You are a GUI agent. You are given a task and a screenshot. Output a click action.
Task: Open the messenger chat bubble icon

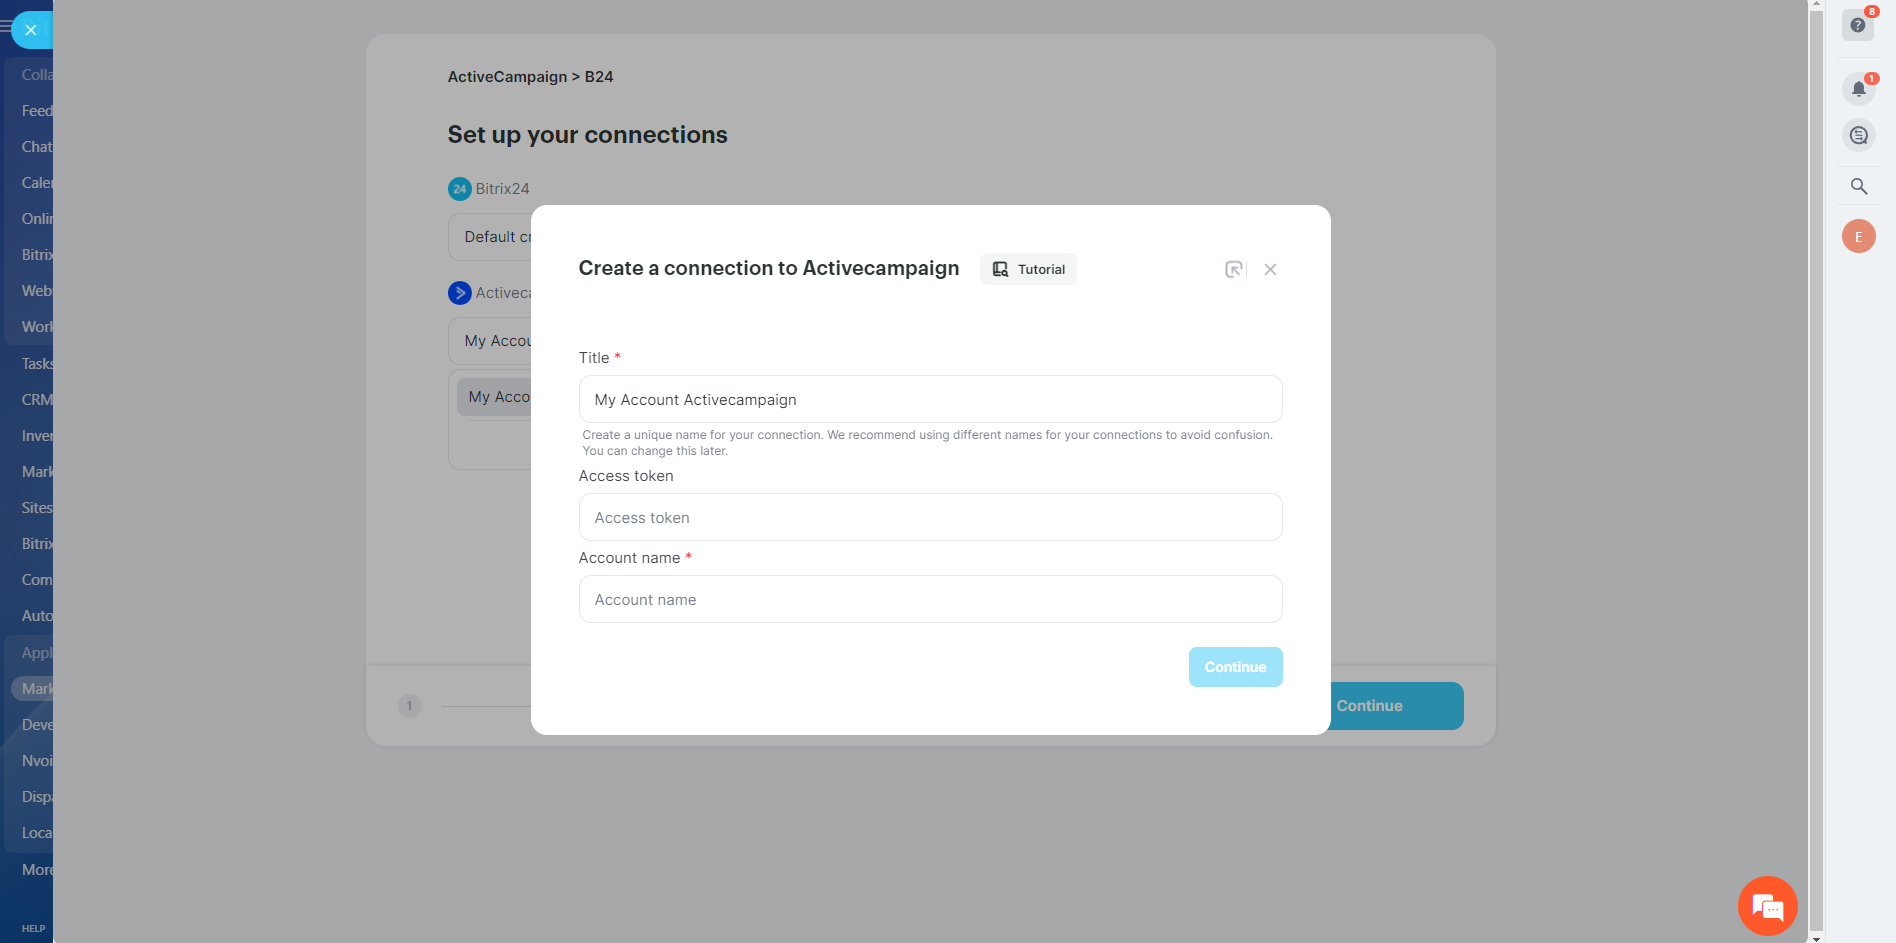[1858, 135]
